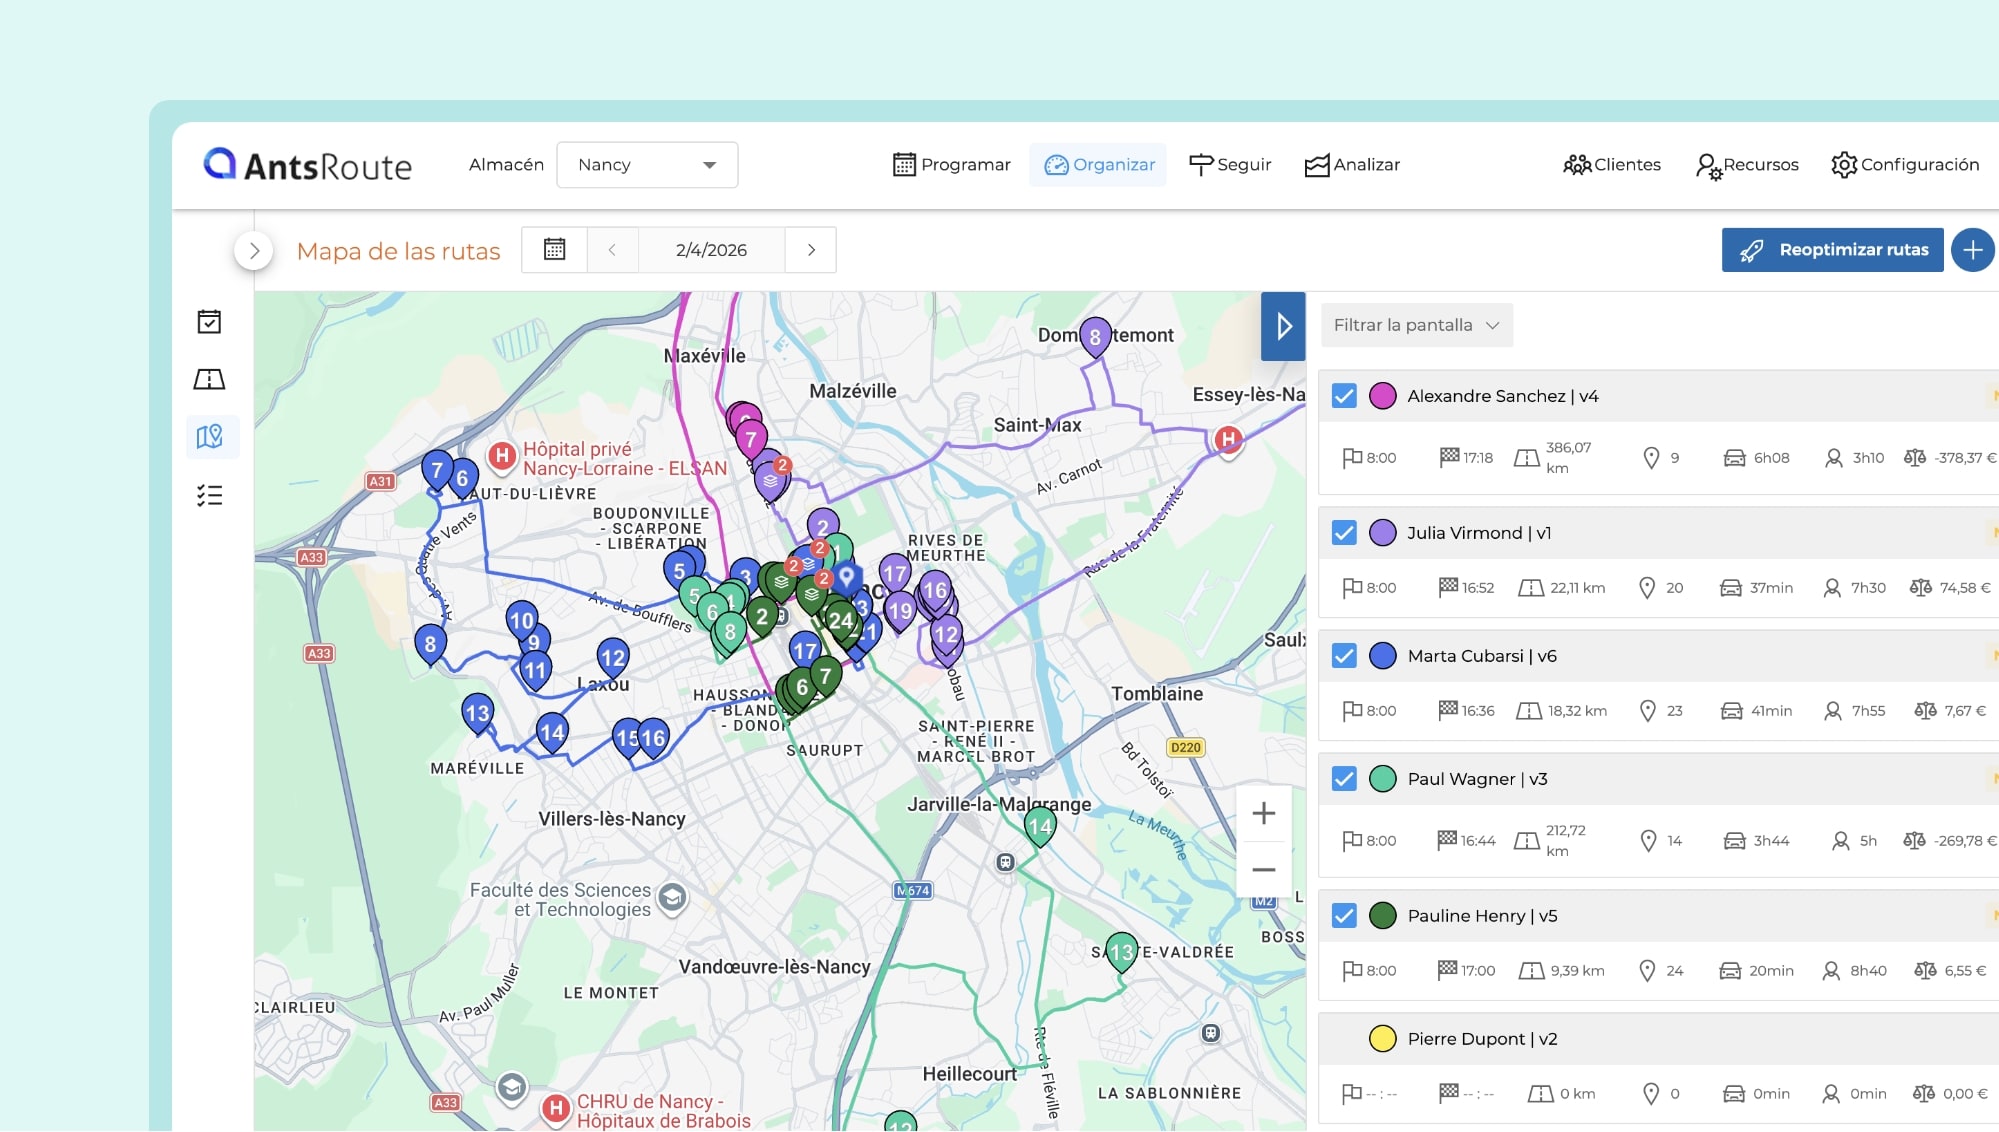Select the route map sidebar icon

click(x=210, y=437)
